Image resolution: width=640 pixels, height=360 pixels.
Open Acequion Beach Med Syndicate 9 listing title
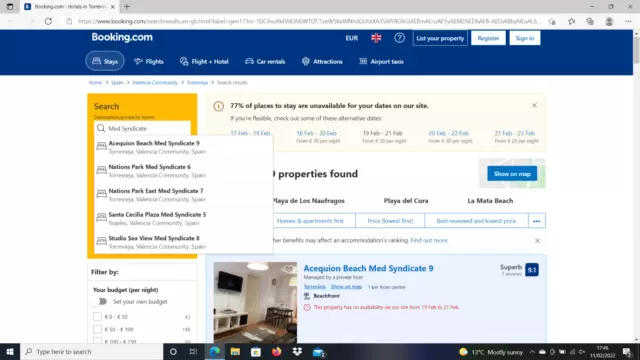[x=368, y=268]
